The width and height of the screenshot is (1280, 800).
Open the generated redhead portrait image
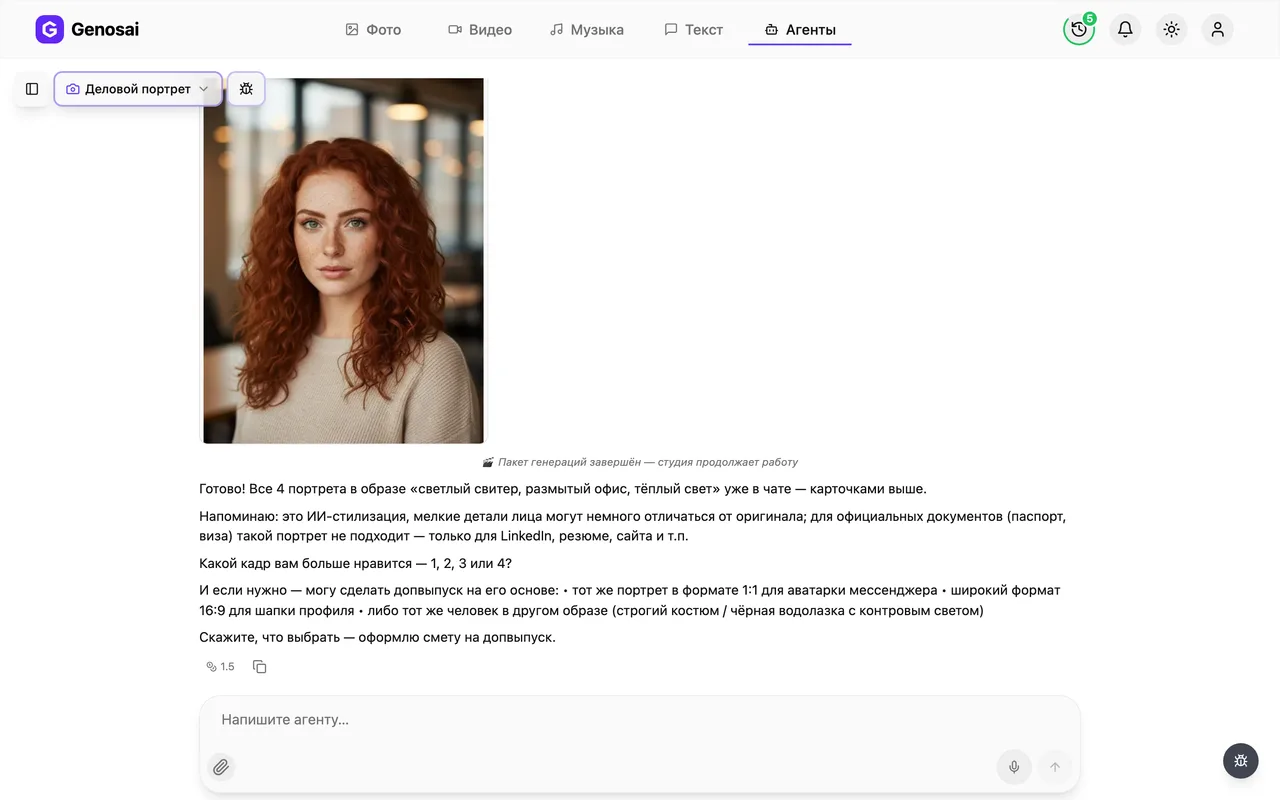click(343, 260)
